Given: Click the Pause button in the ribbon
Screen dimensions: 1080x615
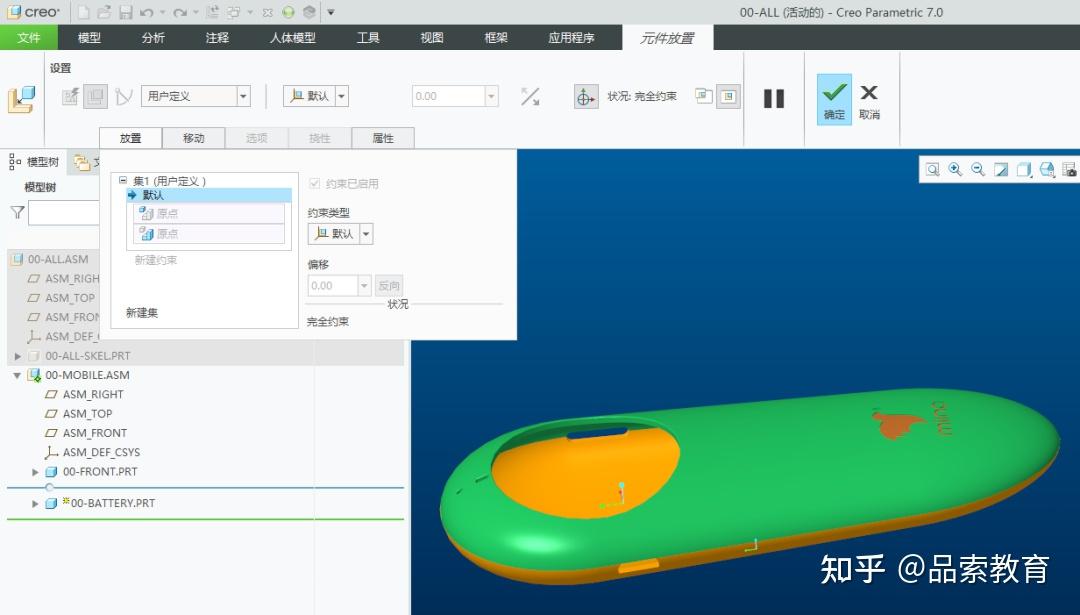Looking at the screenshot, I should (x=773, y=96).
